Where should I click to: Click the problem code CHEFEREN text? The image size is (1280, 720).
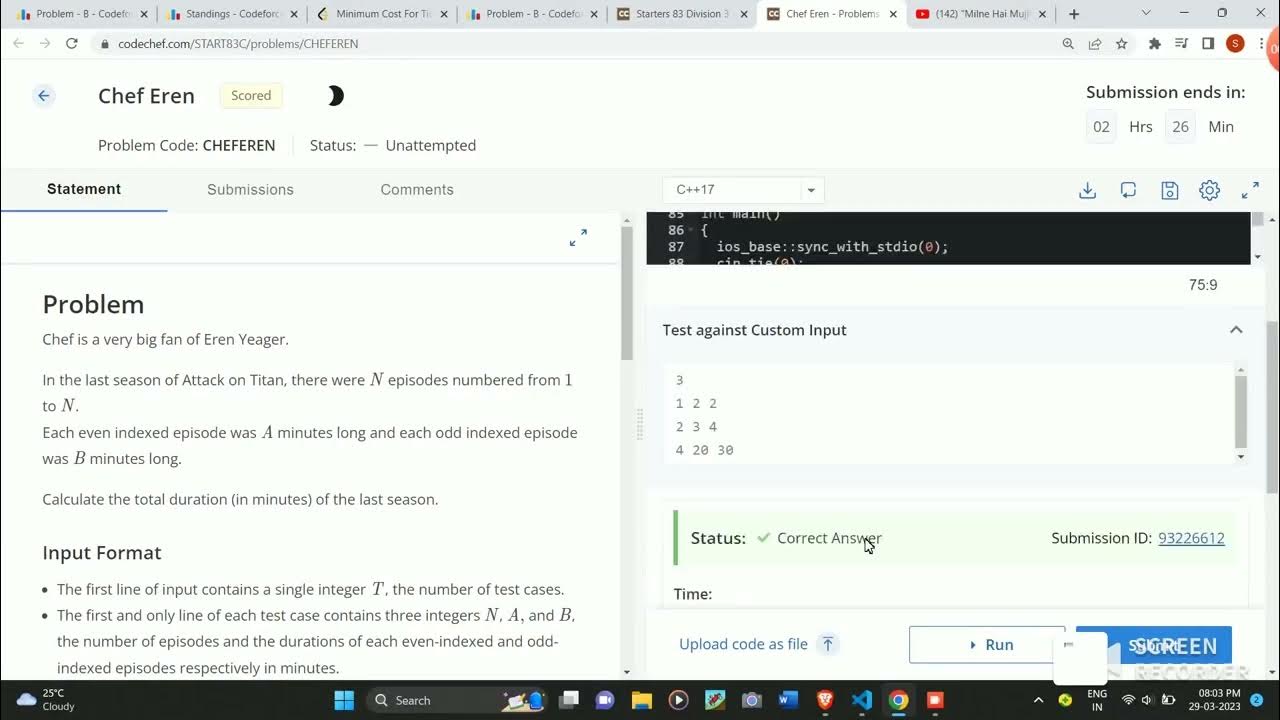tap(239, 145)
